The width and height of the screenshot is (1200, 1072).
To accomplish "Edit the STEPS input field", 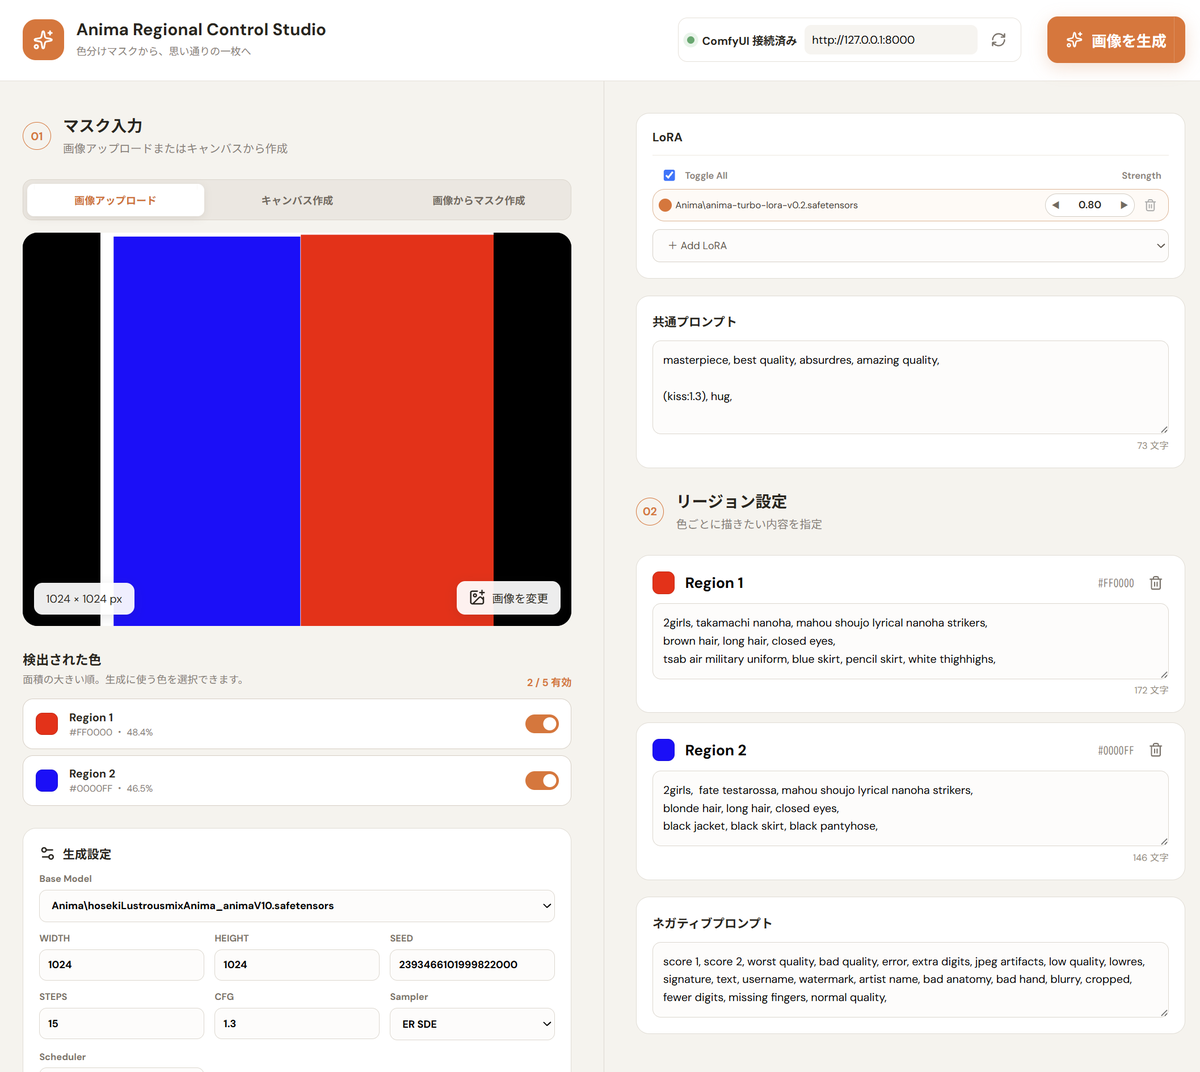I will tap(122, 1024).
